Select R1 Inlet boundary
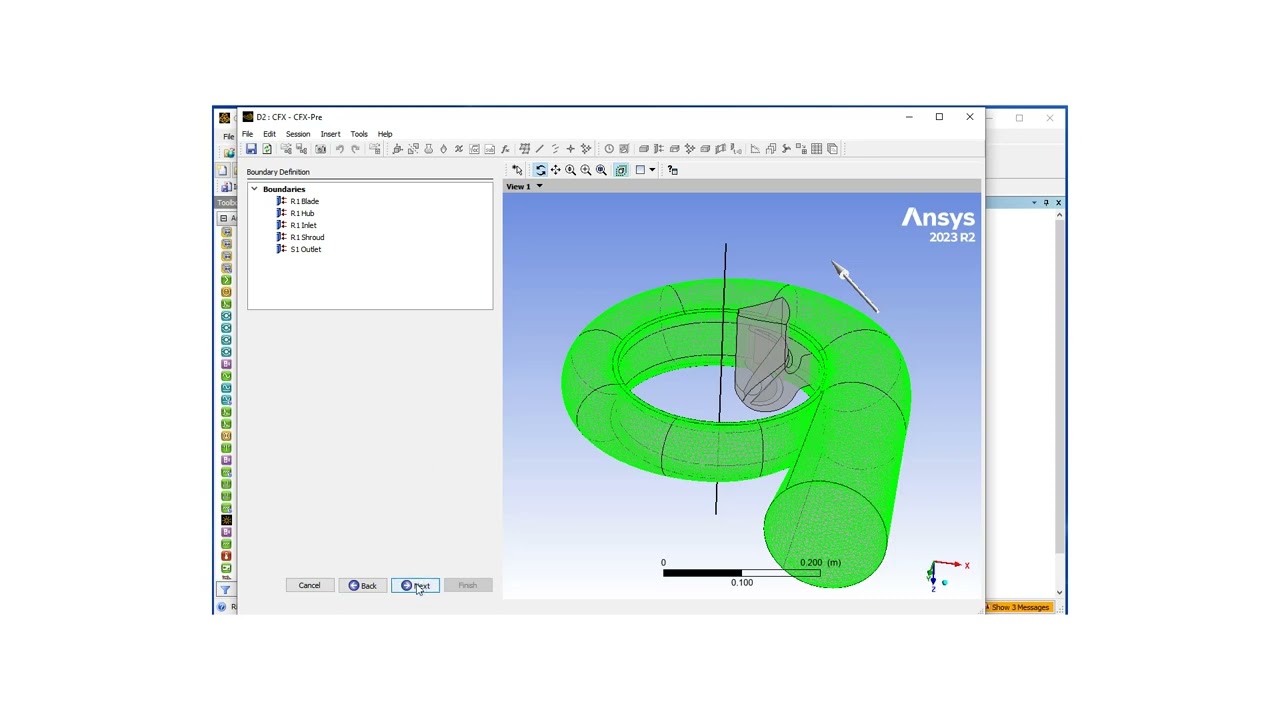The height and width of the screenshot is (720, 1280). coord(303,225)
